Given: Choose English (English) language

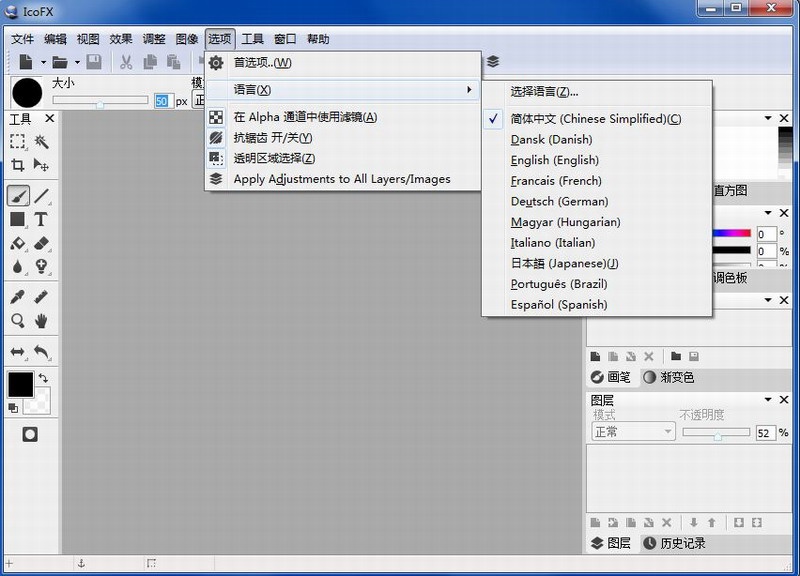Looking at the screenshot, I should click(x=596, y=160).
